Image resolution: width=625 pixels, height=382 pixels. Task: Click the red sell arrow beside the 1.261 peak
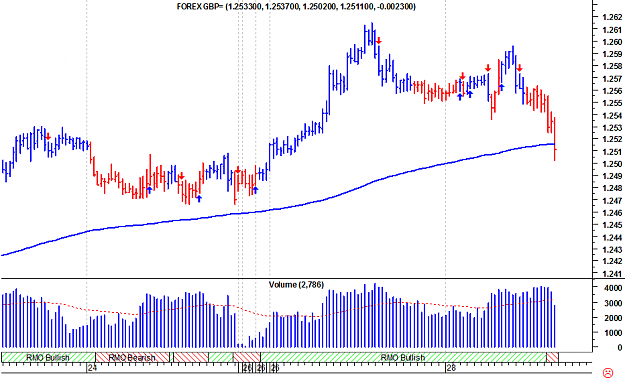tap(379, 40)
